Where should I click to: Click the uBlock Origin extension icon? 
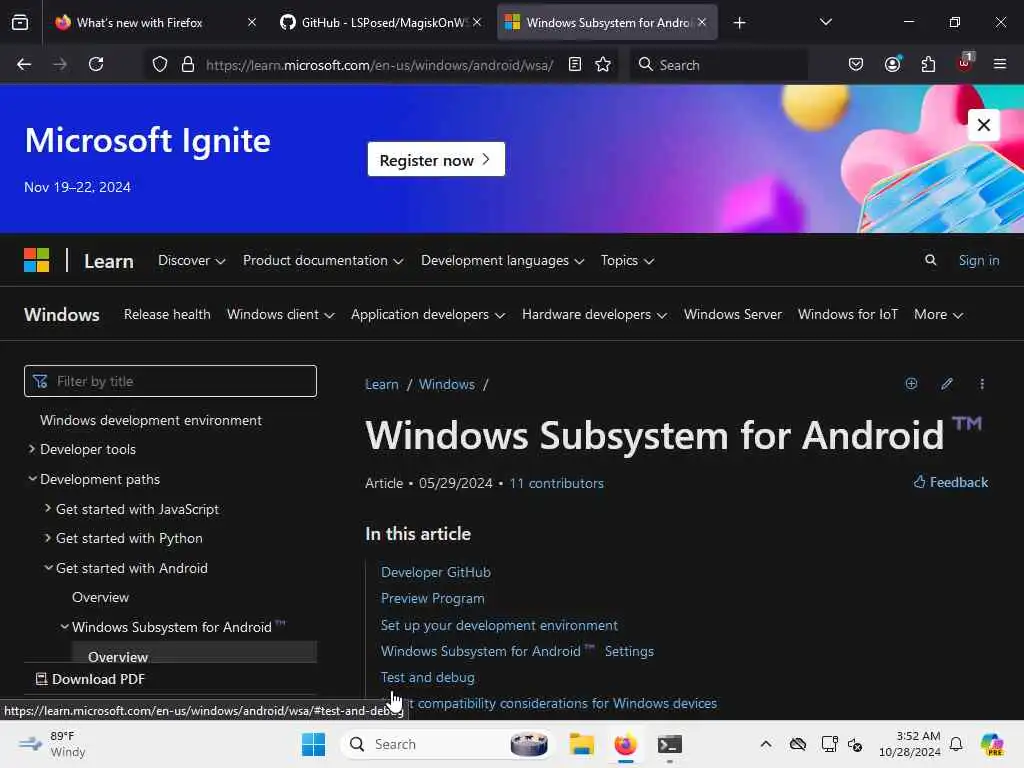click(x=965, y=63)
